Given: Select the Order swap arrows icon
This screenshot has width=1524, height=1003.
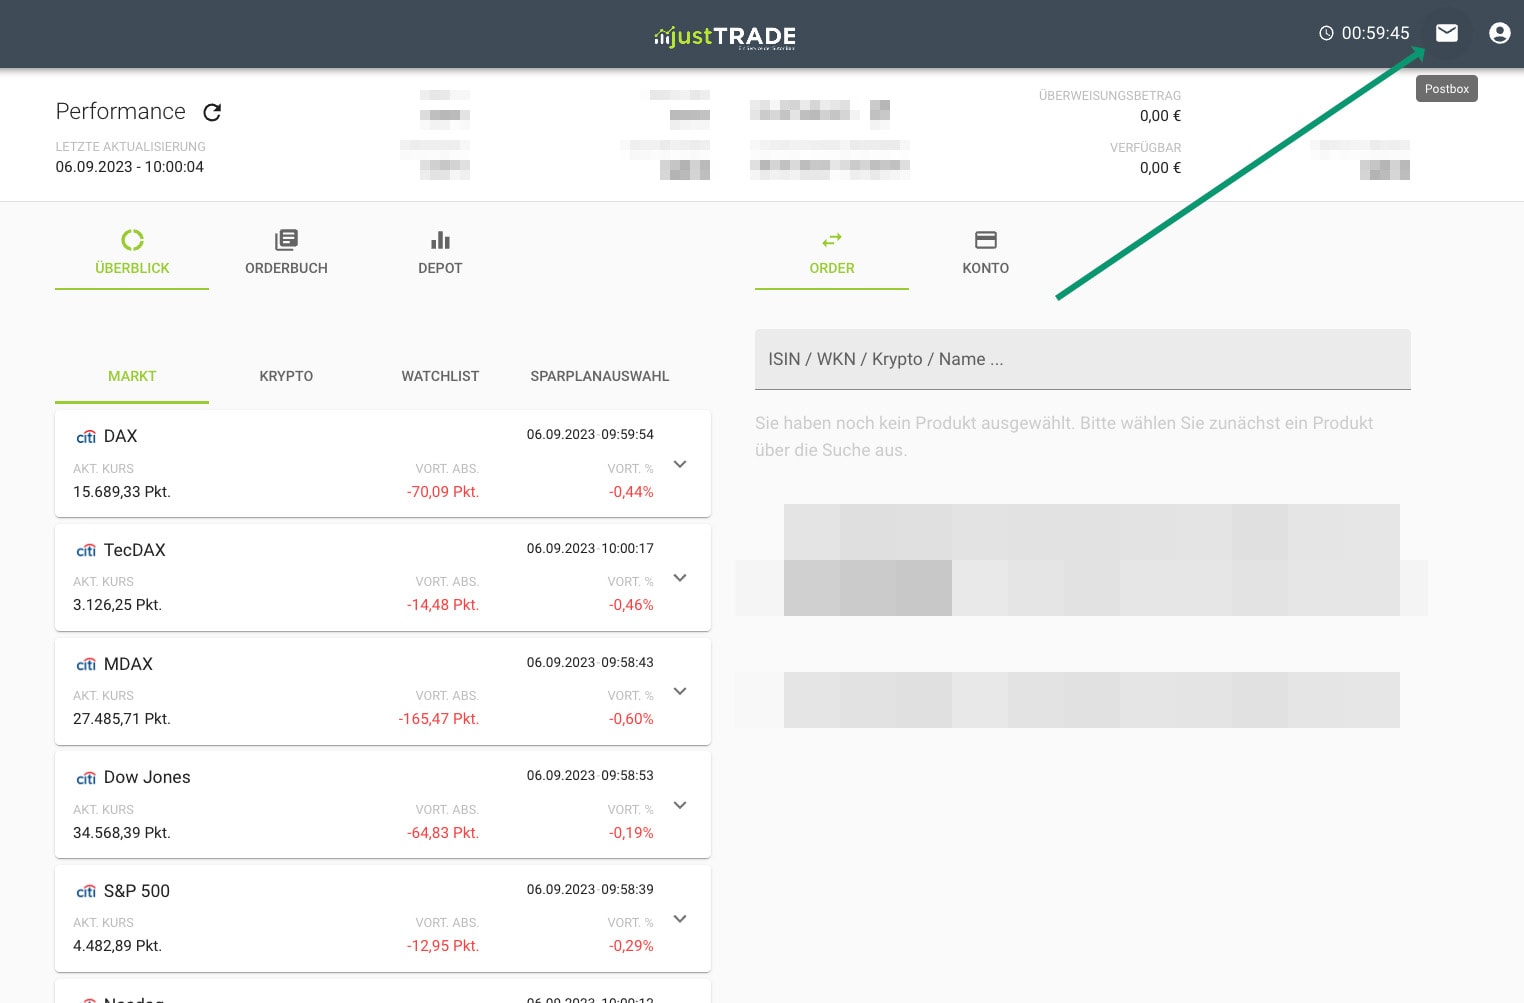Looking at the screenshot, I should tap(832, 240).
